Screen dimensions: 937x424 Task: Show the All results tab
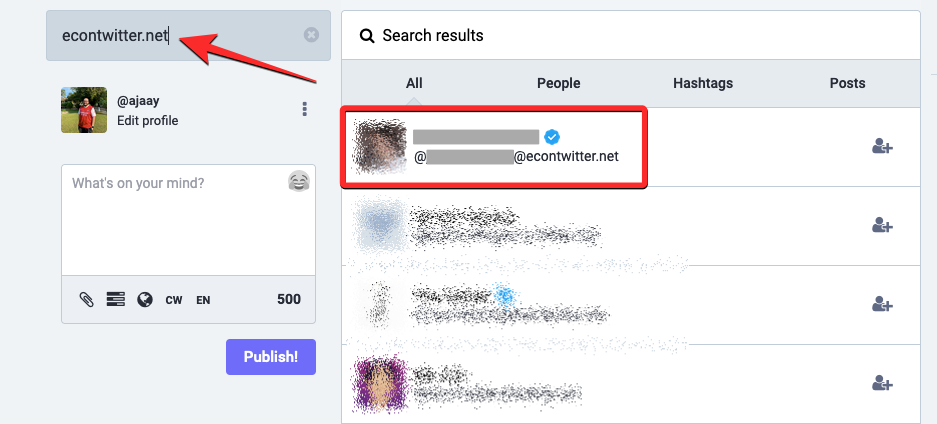click(x=414, y=84)
